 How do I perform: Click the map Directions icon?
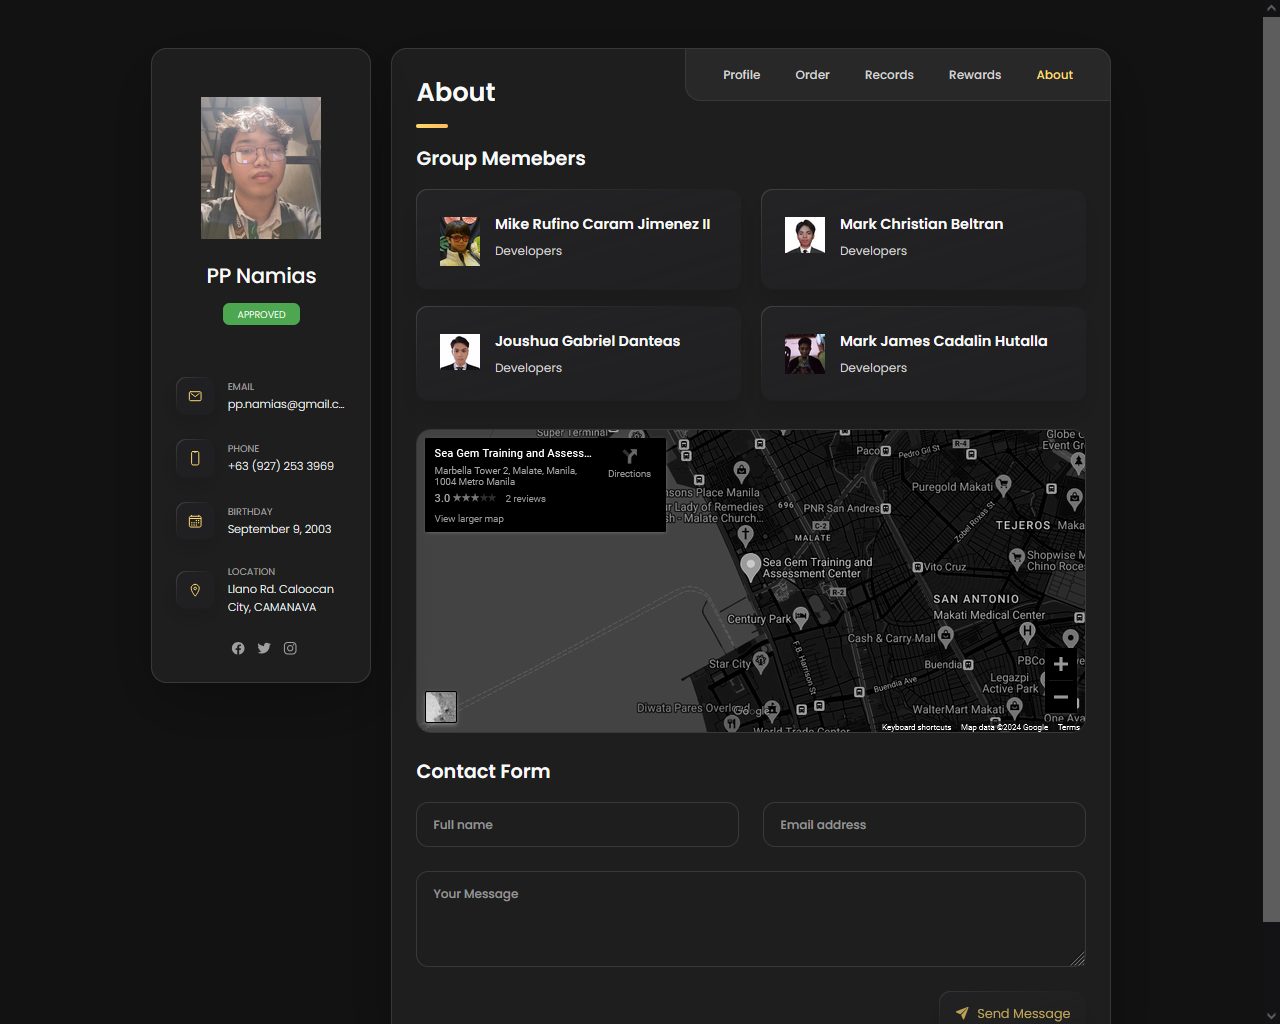(x=629, y=458)
